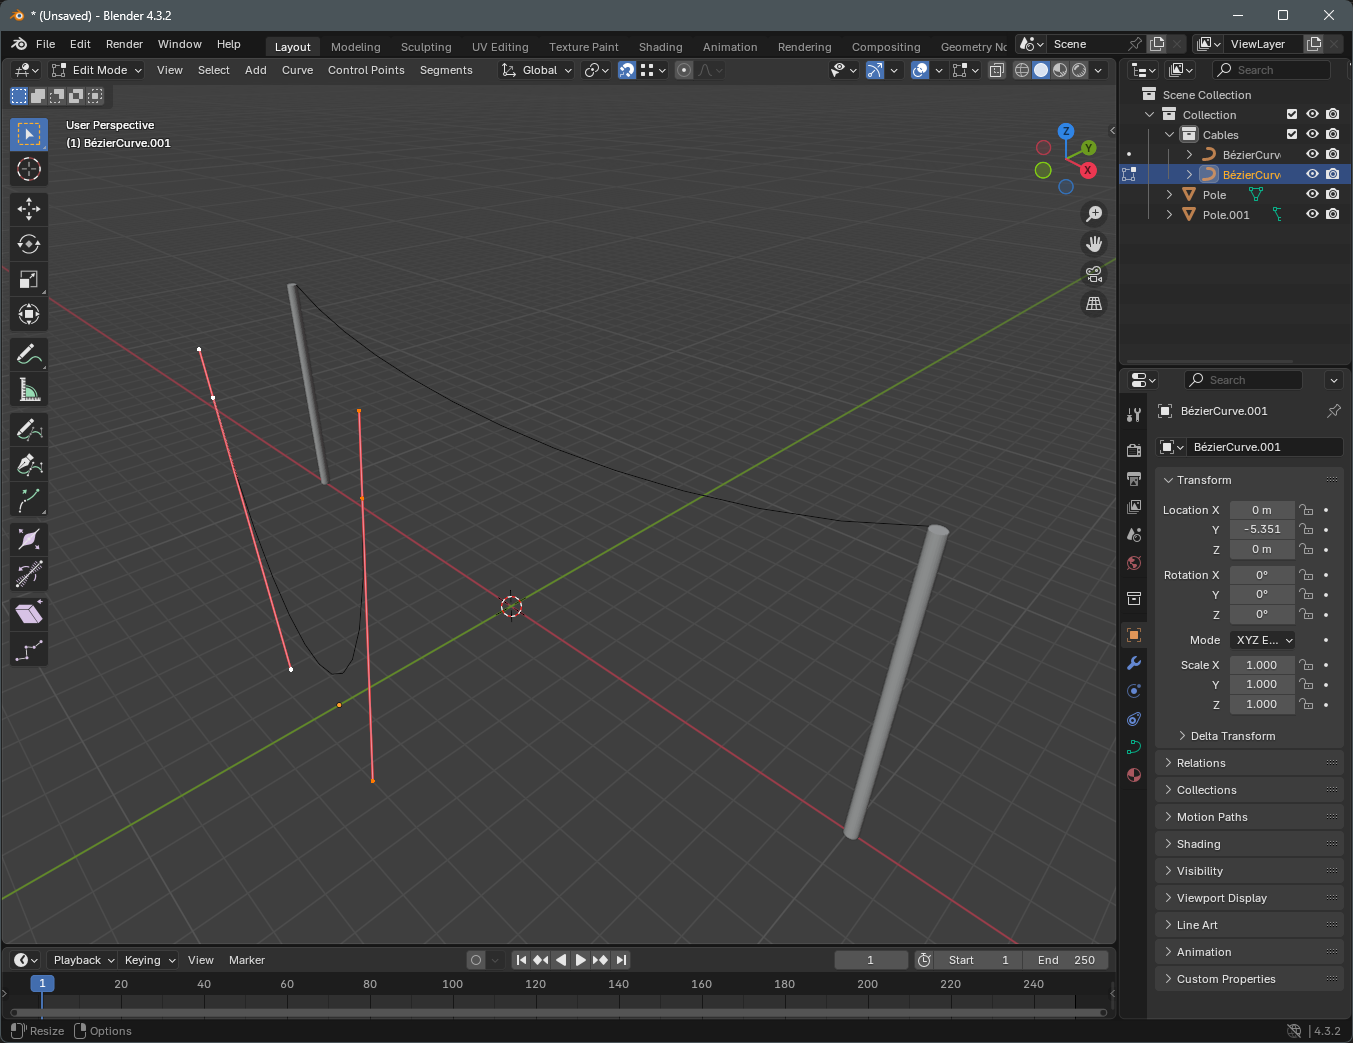Expand the Viewport Display panel
Image resolution: width=1353 pixels, height=1043 pixels.
[x=1221, y=898]
